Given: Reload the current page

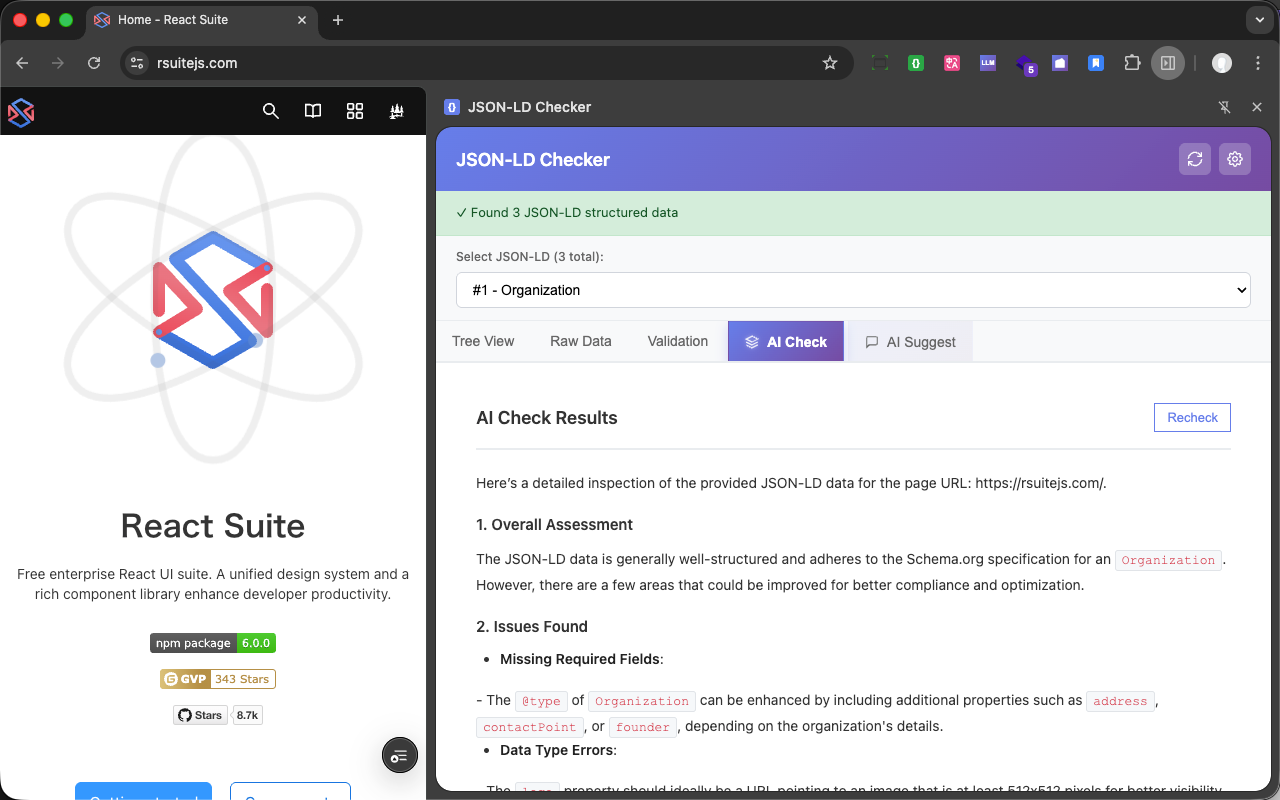Looking at the screenshot, I should click(94, 63).
